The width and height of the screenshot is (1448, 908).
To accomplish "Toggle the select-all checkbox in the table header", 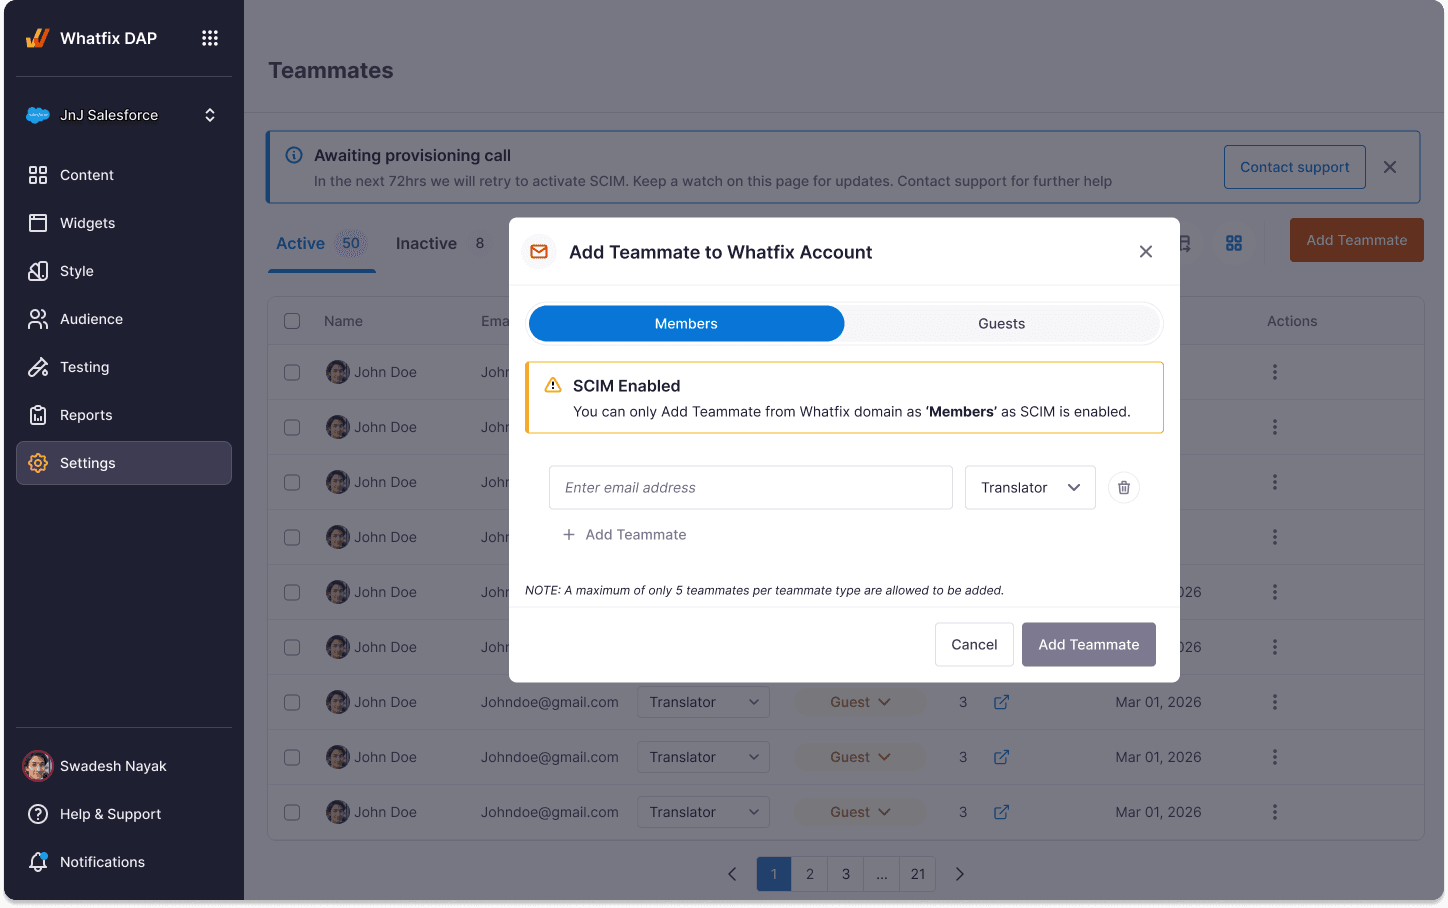I will tap(292, 321).
